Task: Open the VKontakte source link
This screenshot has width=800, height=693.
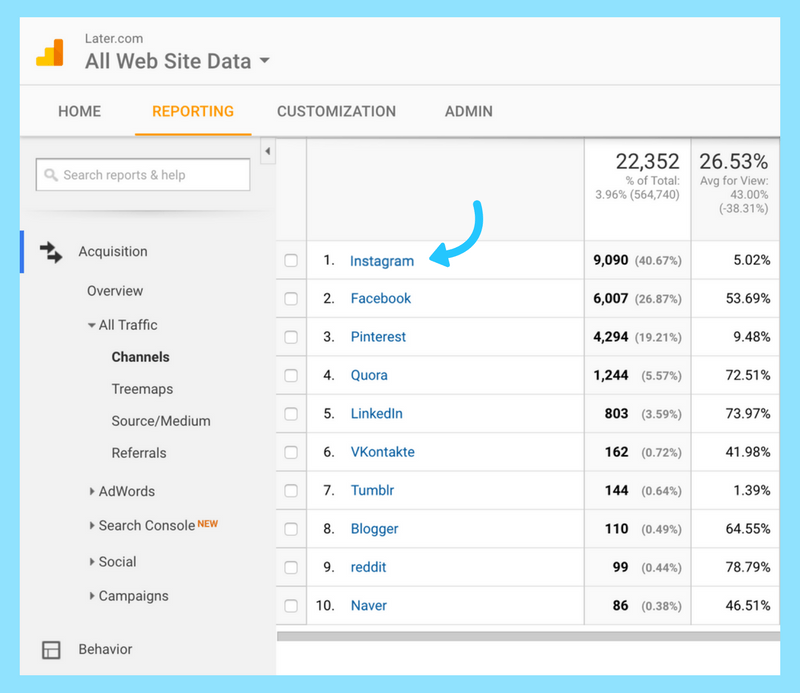Action: tap(383, 452)
